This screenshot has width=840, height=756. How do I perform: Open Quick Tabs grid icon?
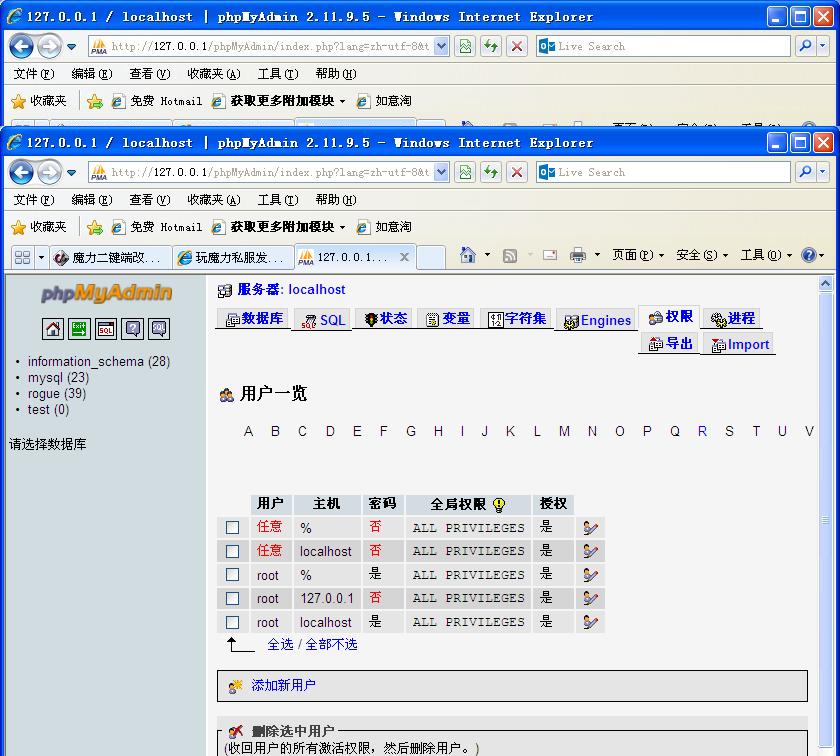[22, 258]
